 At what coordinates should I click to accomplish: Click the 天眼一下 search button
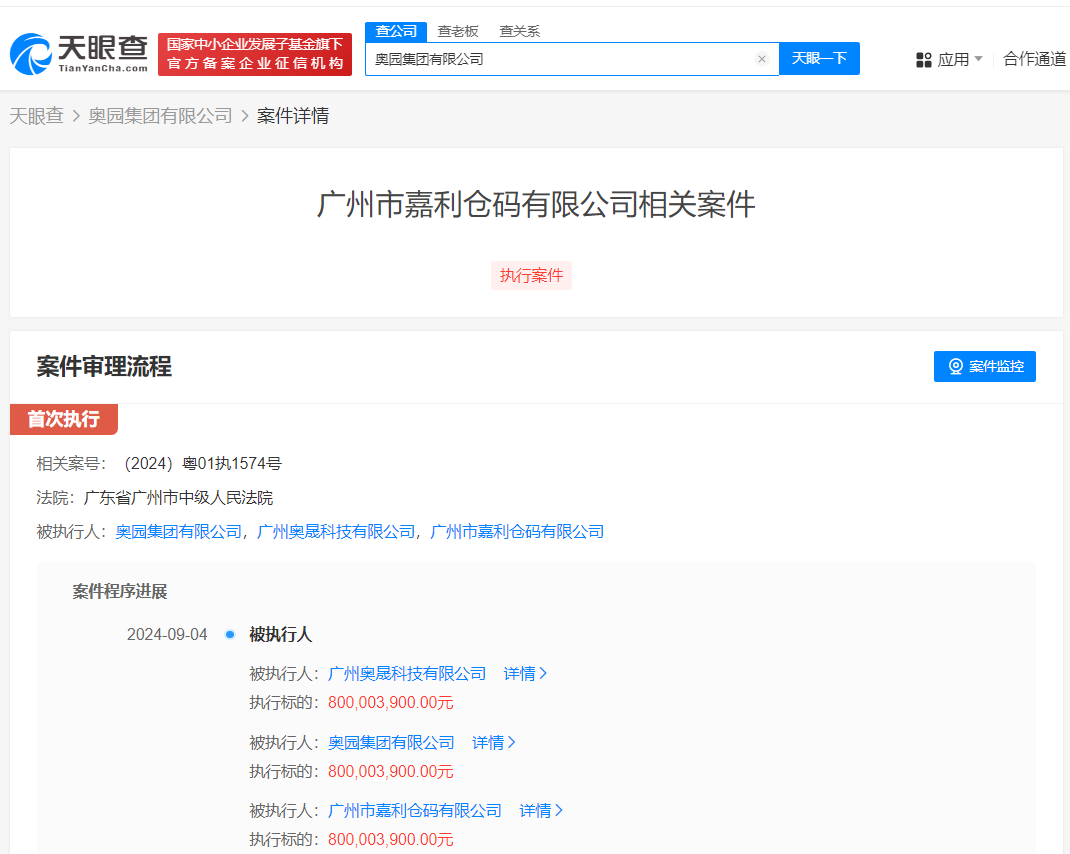(x=819, y=58)
